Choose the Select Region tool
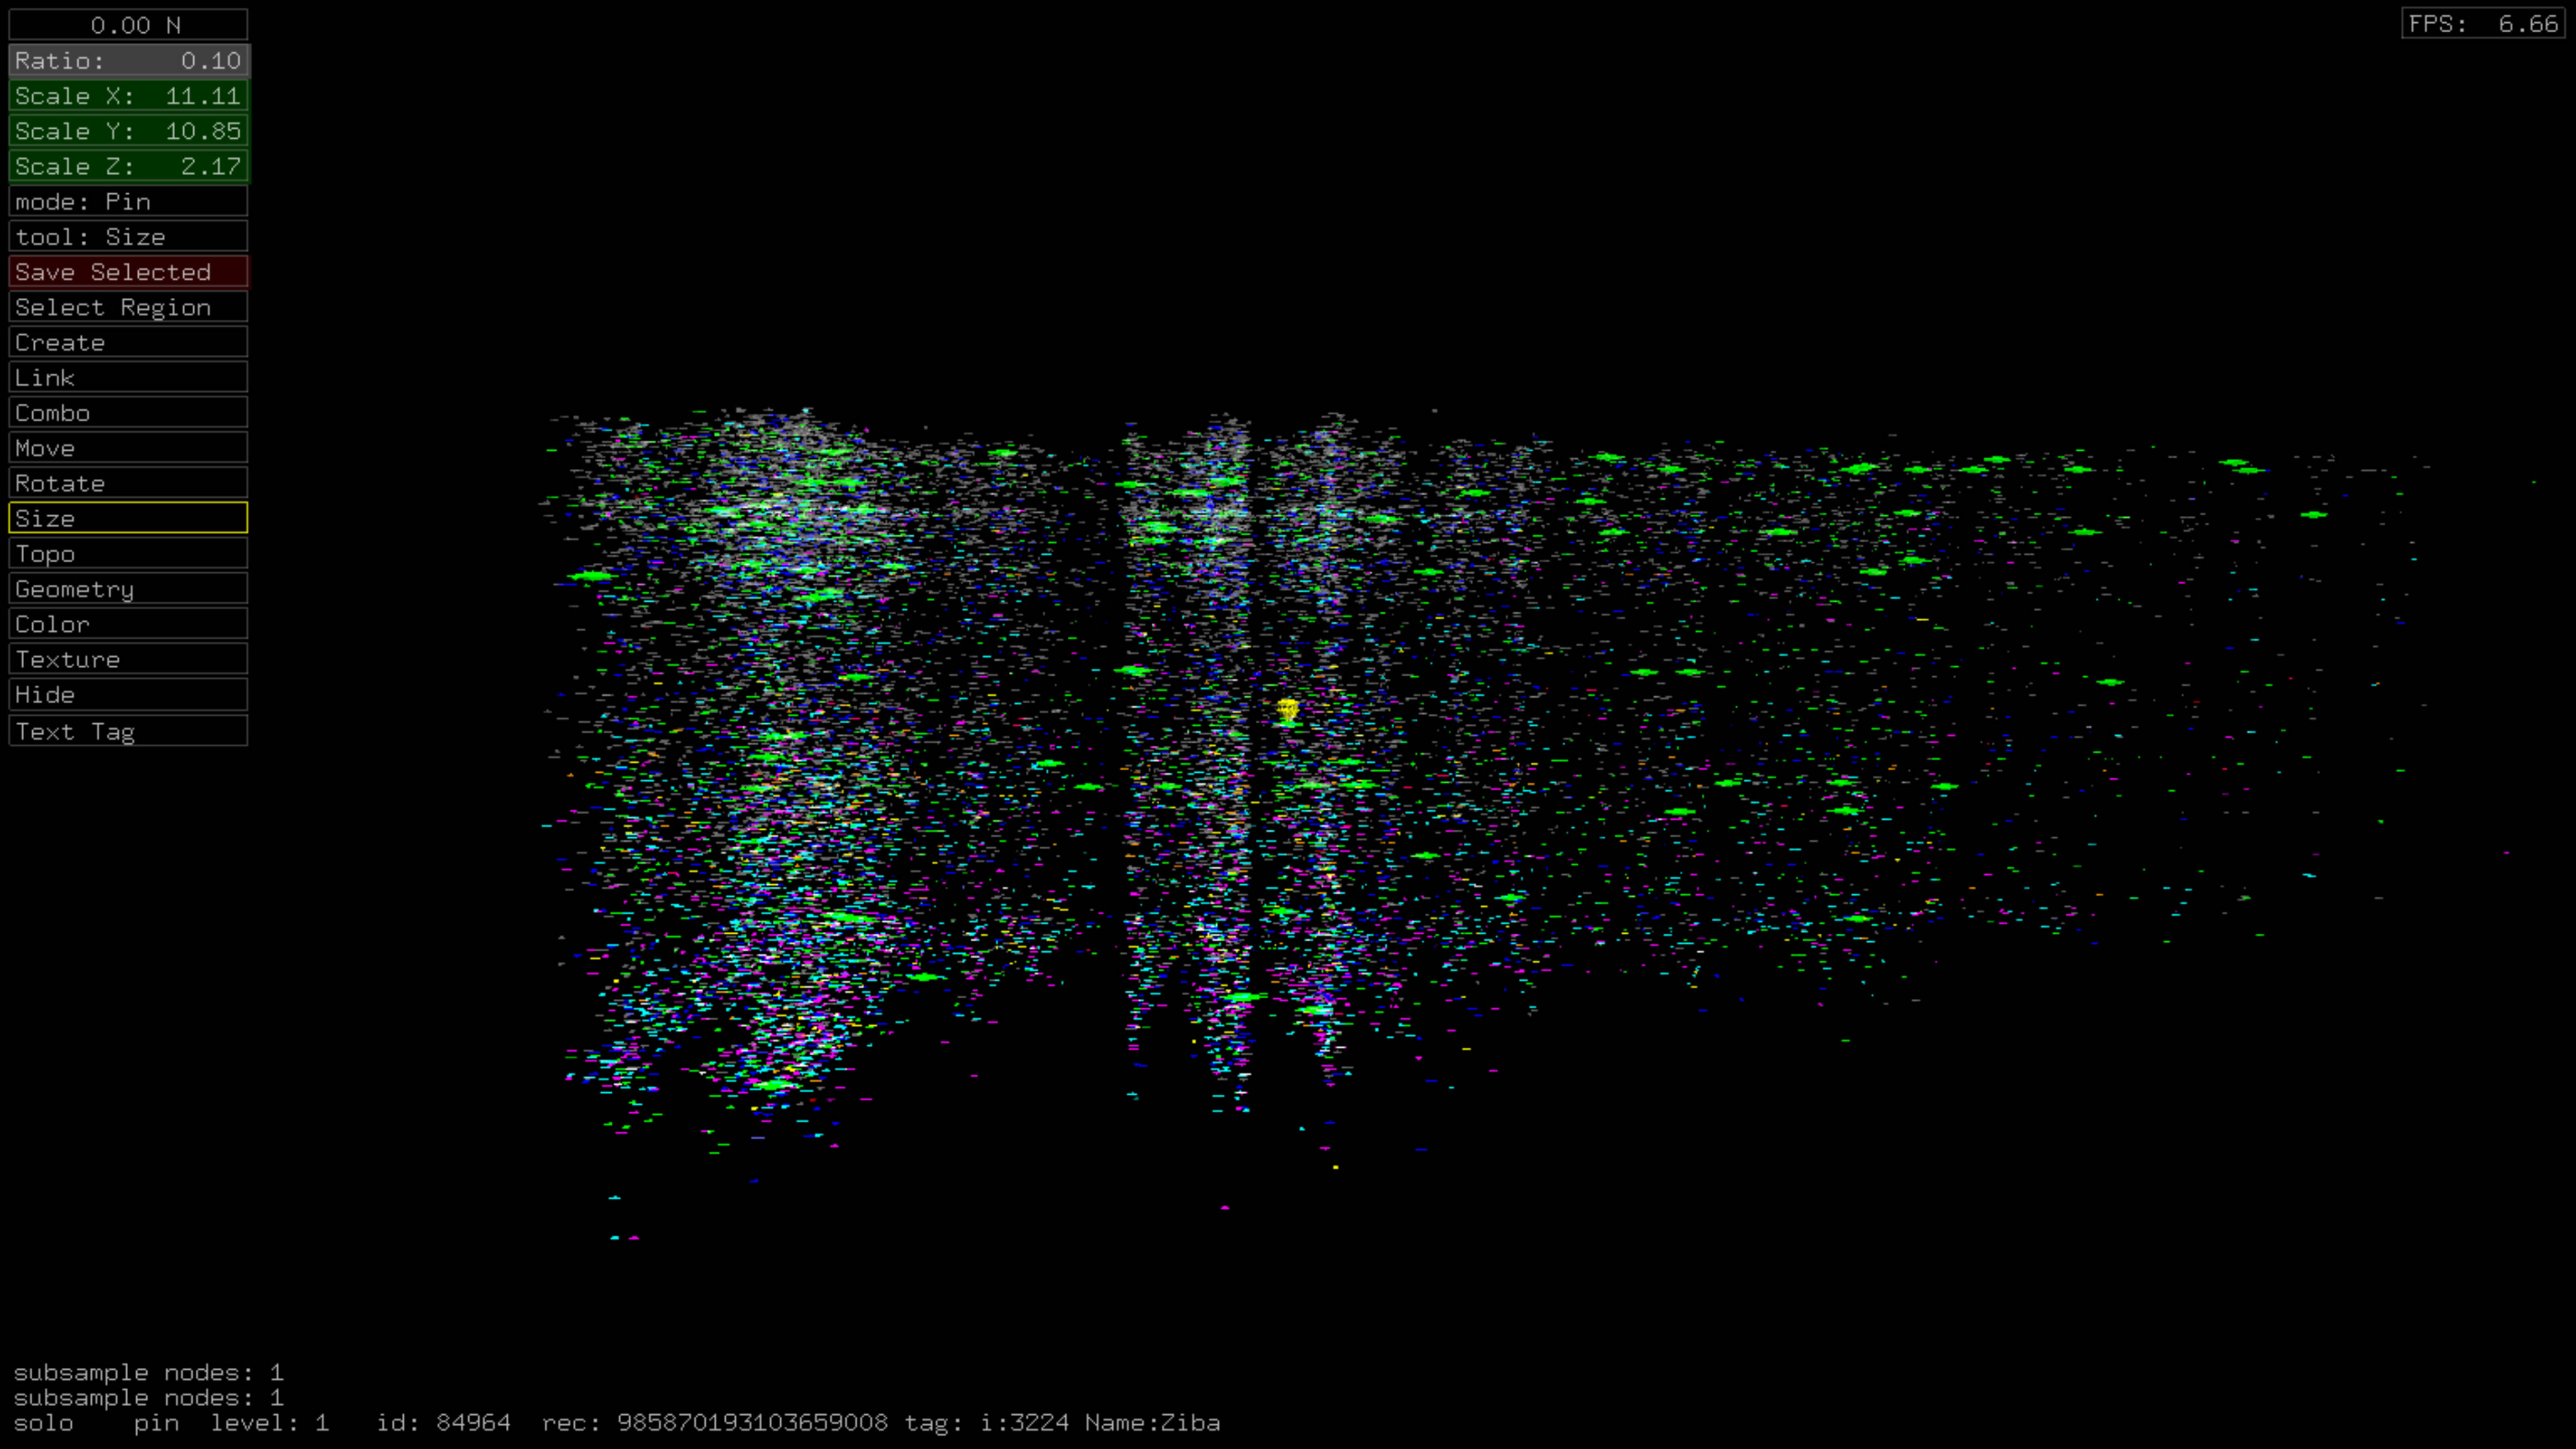Viewport: 2576px width, 1449px height. (128, 307)
